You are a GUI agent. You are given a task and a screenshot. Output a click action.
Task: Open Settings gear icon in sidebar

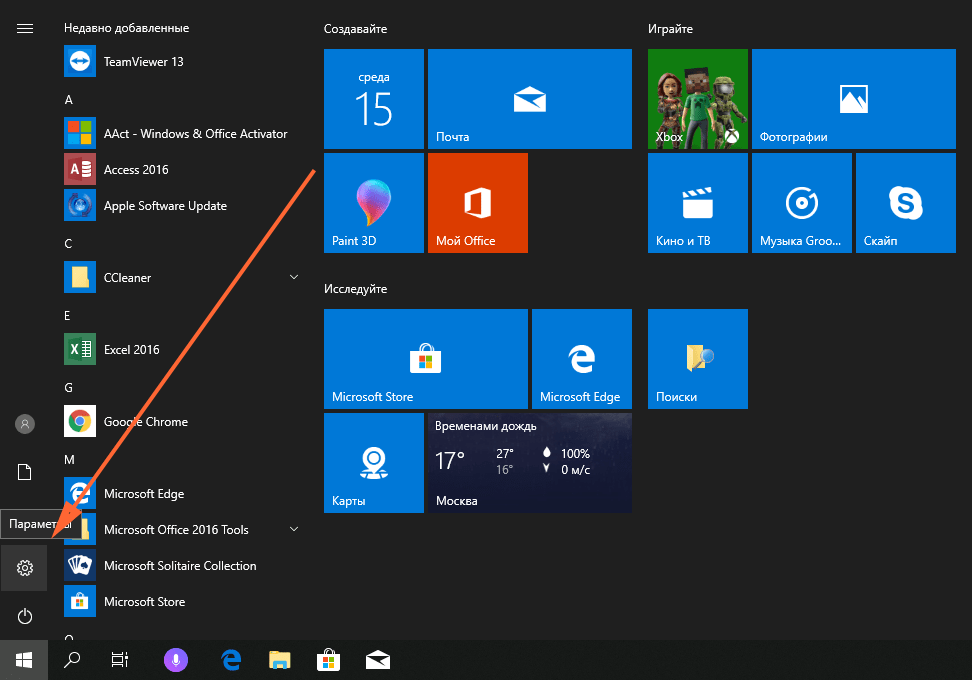(x=25, y=568)
